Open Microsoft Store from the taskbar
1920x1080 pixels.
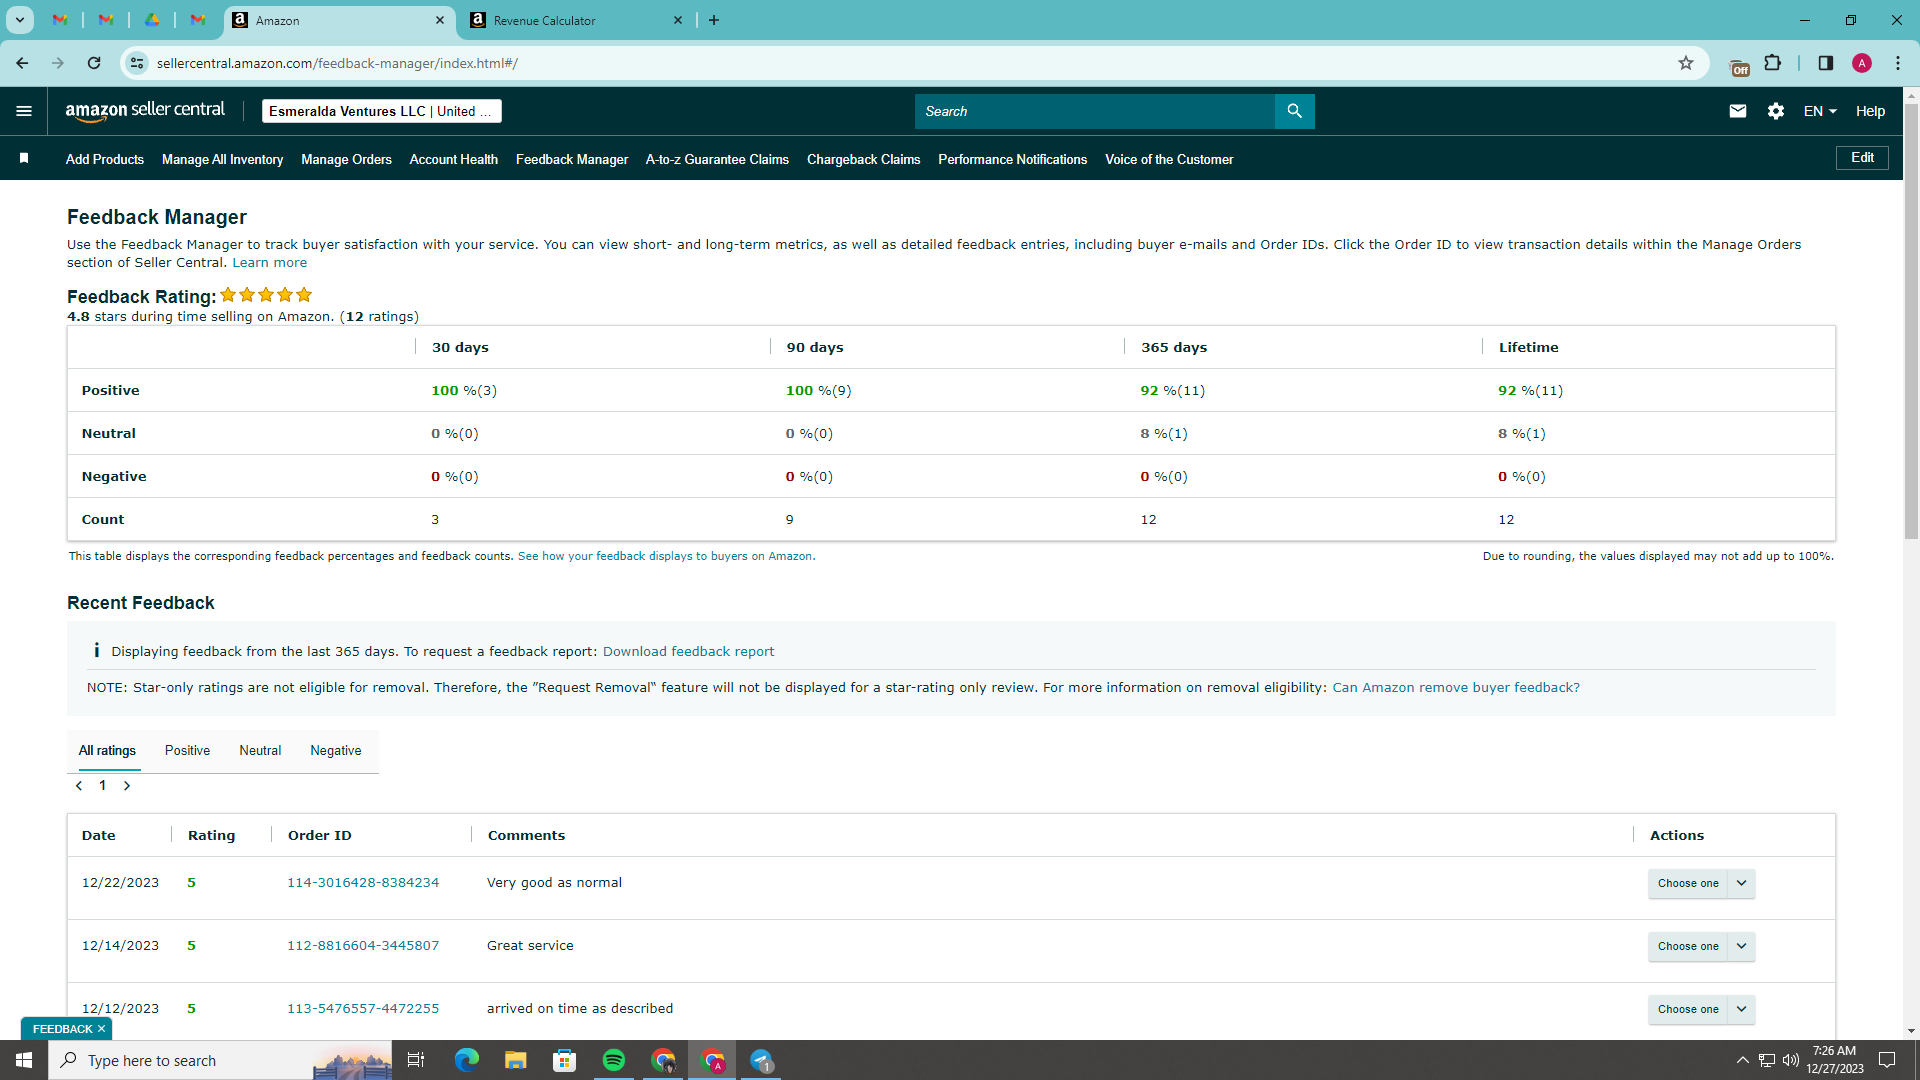pyautogui.click(x=565, y=1060)
